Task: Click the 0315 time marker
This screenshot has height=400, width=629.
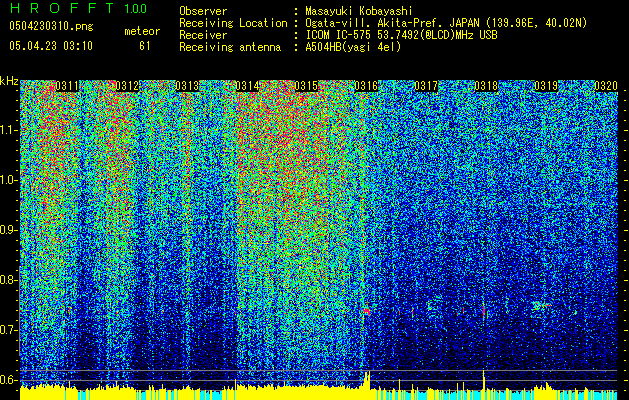Action: click(306, 86)
